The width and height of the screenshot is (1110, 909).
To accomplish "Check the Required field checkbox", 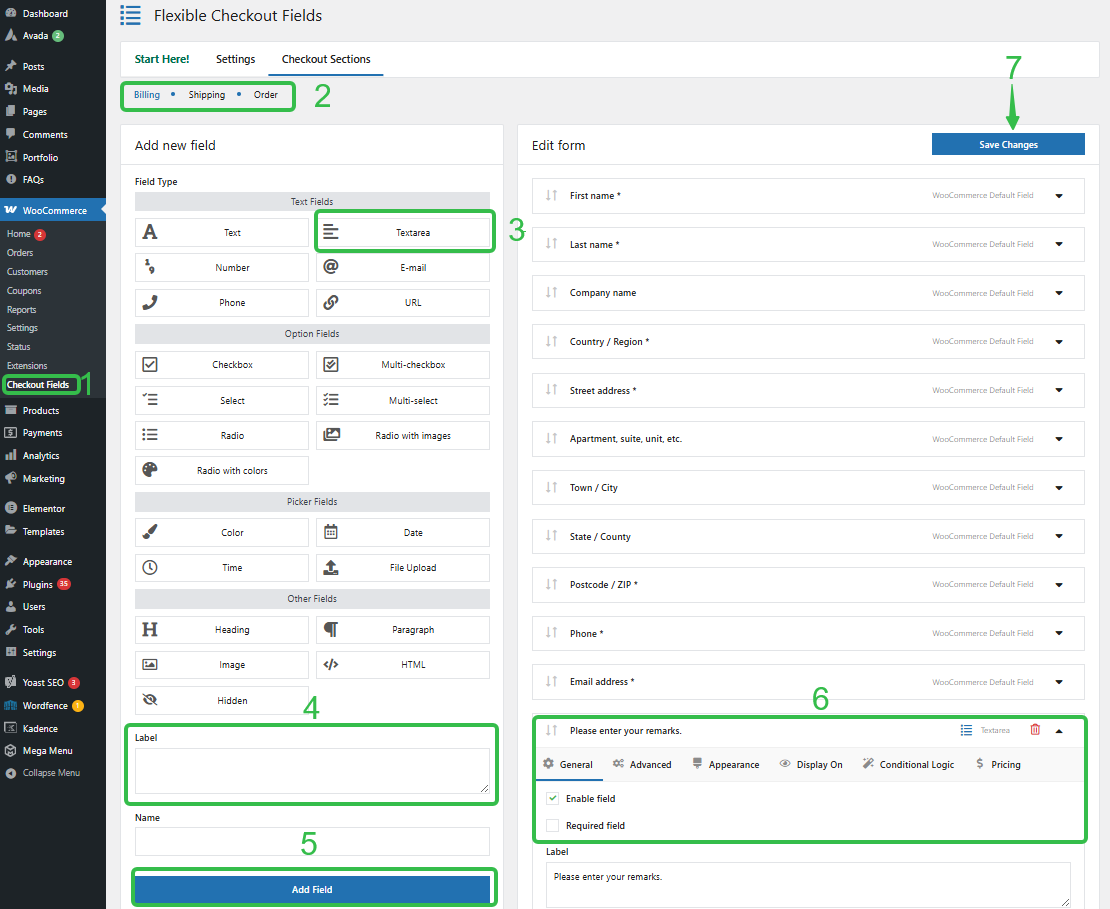I will pos(551,825).
